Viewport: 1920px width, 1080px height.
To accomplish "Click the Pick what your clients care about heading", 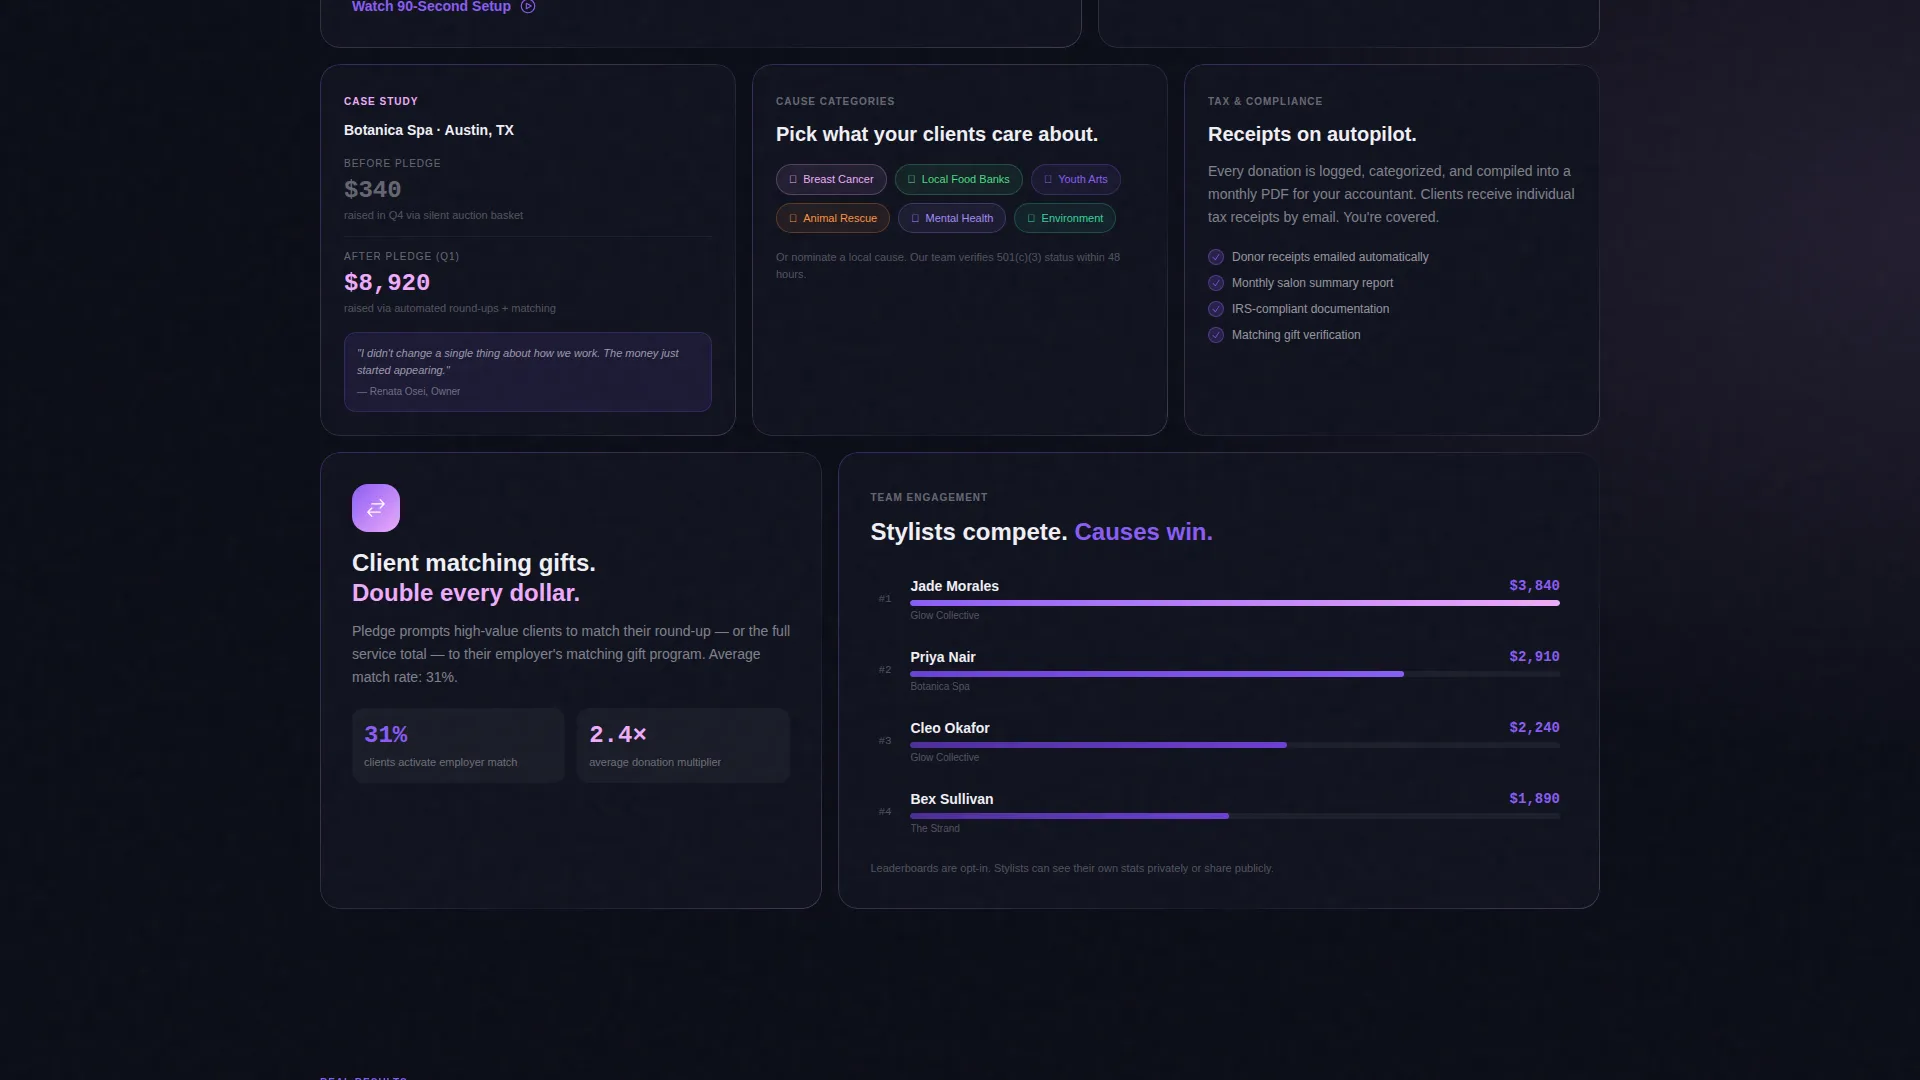I will coord(937,135).
